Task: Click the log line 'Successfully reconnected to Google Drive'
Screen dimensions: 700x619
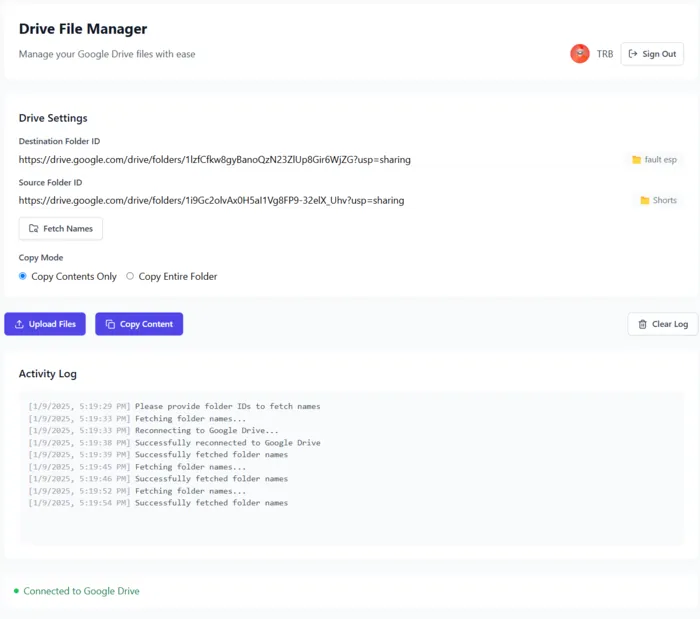Action: [175, 443]
